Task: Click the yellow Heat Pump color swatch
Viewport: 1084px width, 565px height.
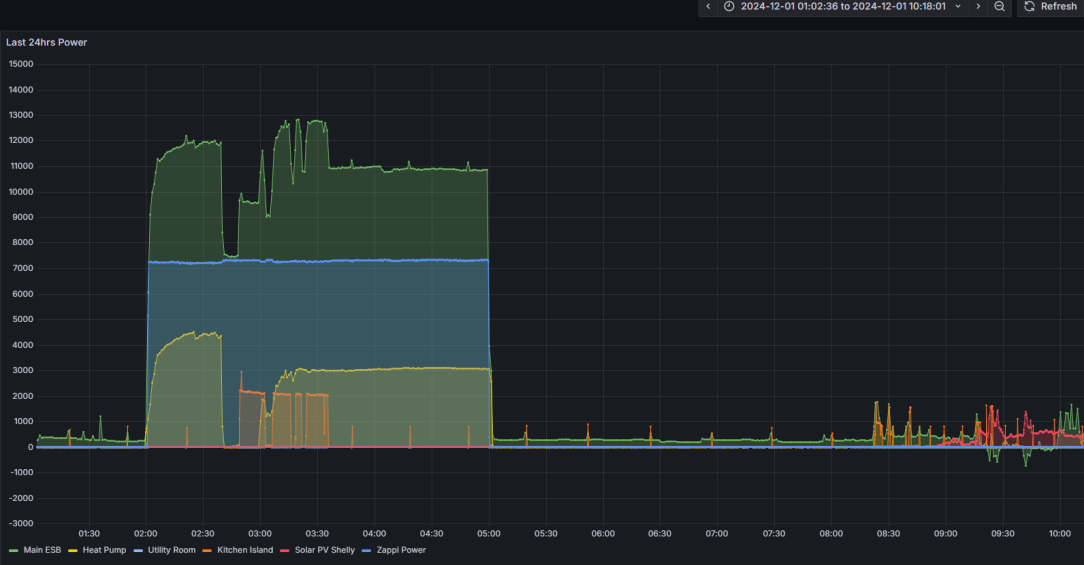Action: pos(73,550)
